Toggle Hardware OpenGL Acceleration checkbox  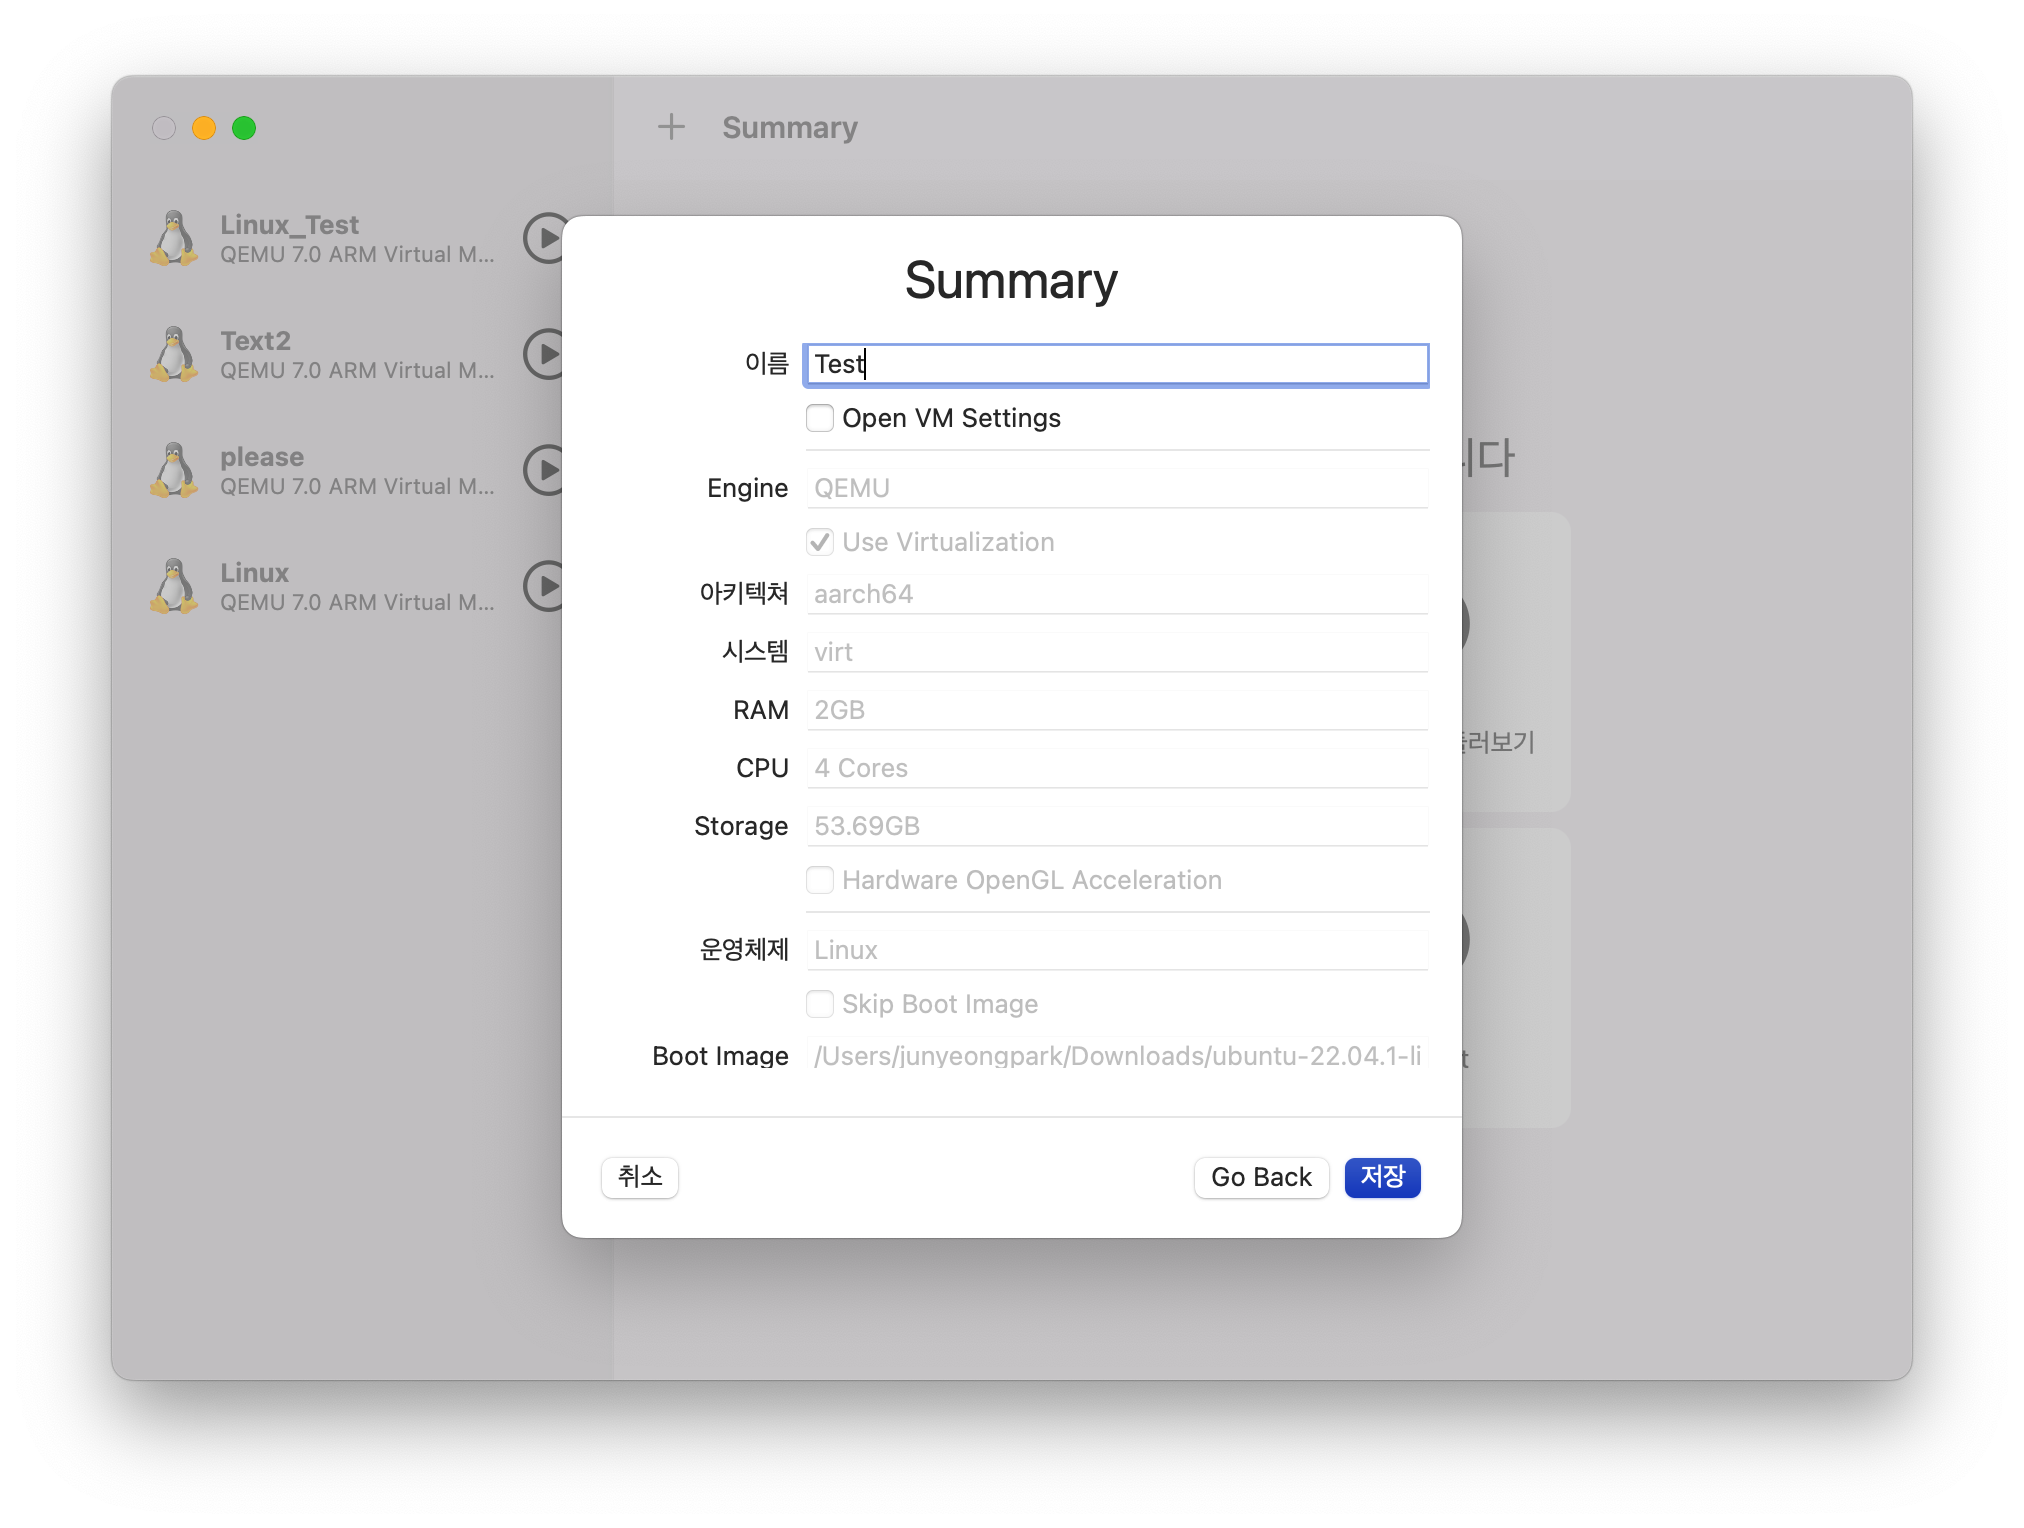point(820,880)
